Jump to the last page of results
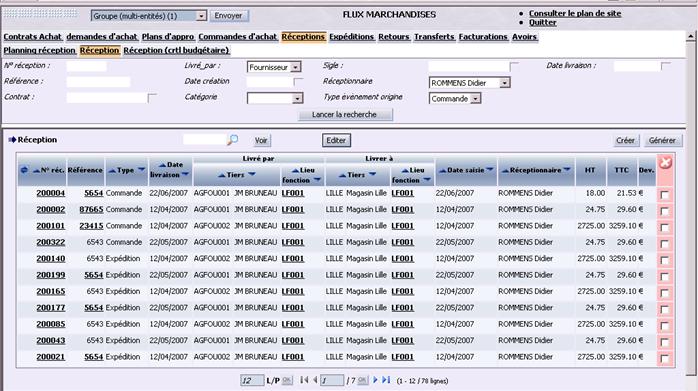 coord(386,380)
